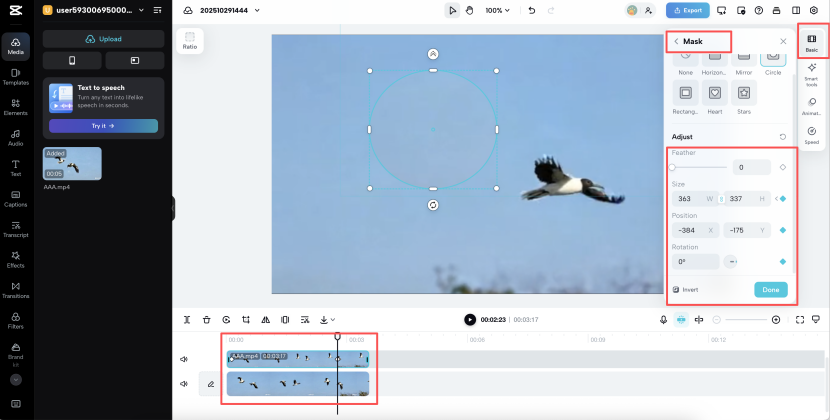The image size is (830, 420).
Task: Open the Elements panel
Action: click(15, 108)
